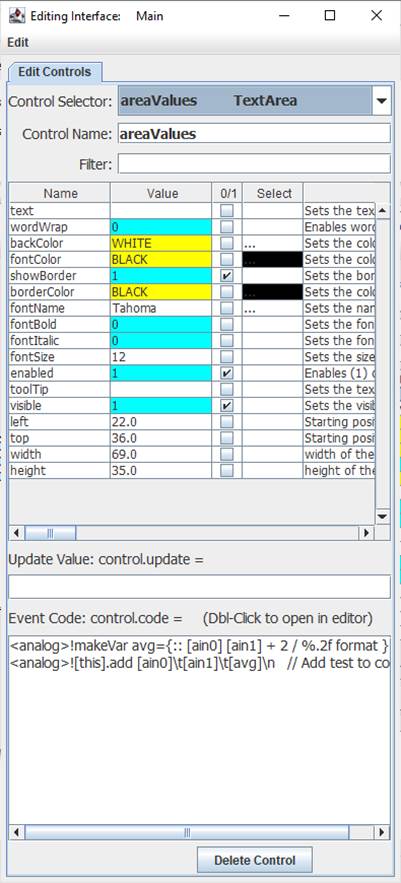The height and width of the screenshot is (883, 401).
Task: Click the event code scroll right arrow
Action: (382, 832)
